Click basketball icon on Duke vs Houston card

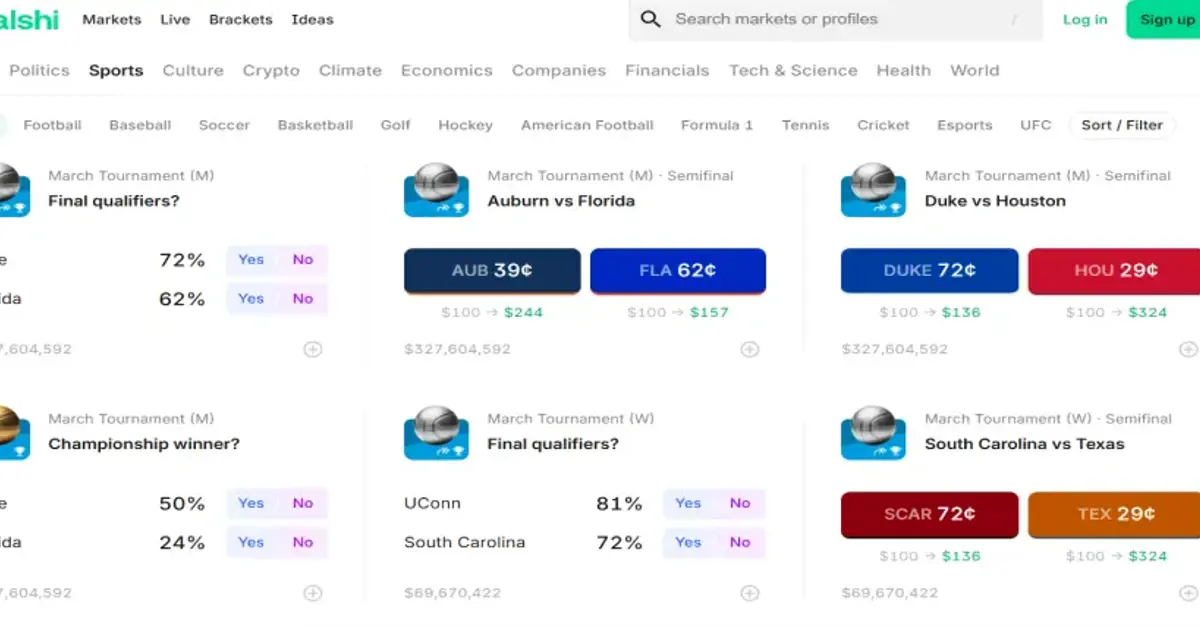[873, 188]
